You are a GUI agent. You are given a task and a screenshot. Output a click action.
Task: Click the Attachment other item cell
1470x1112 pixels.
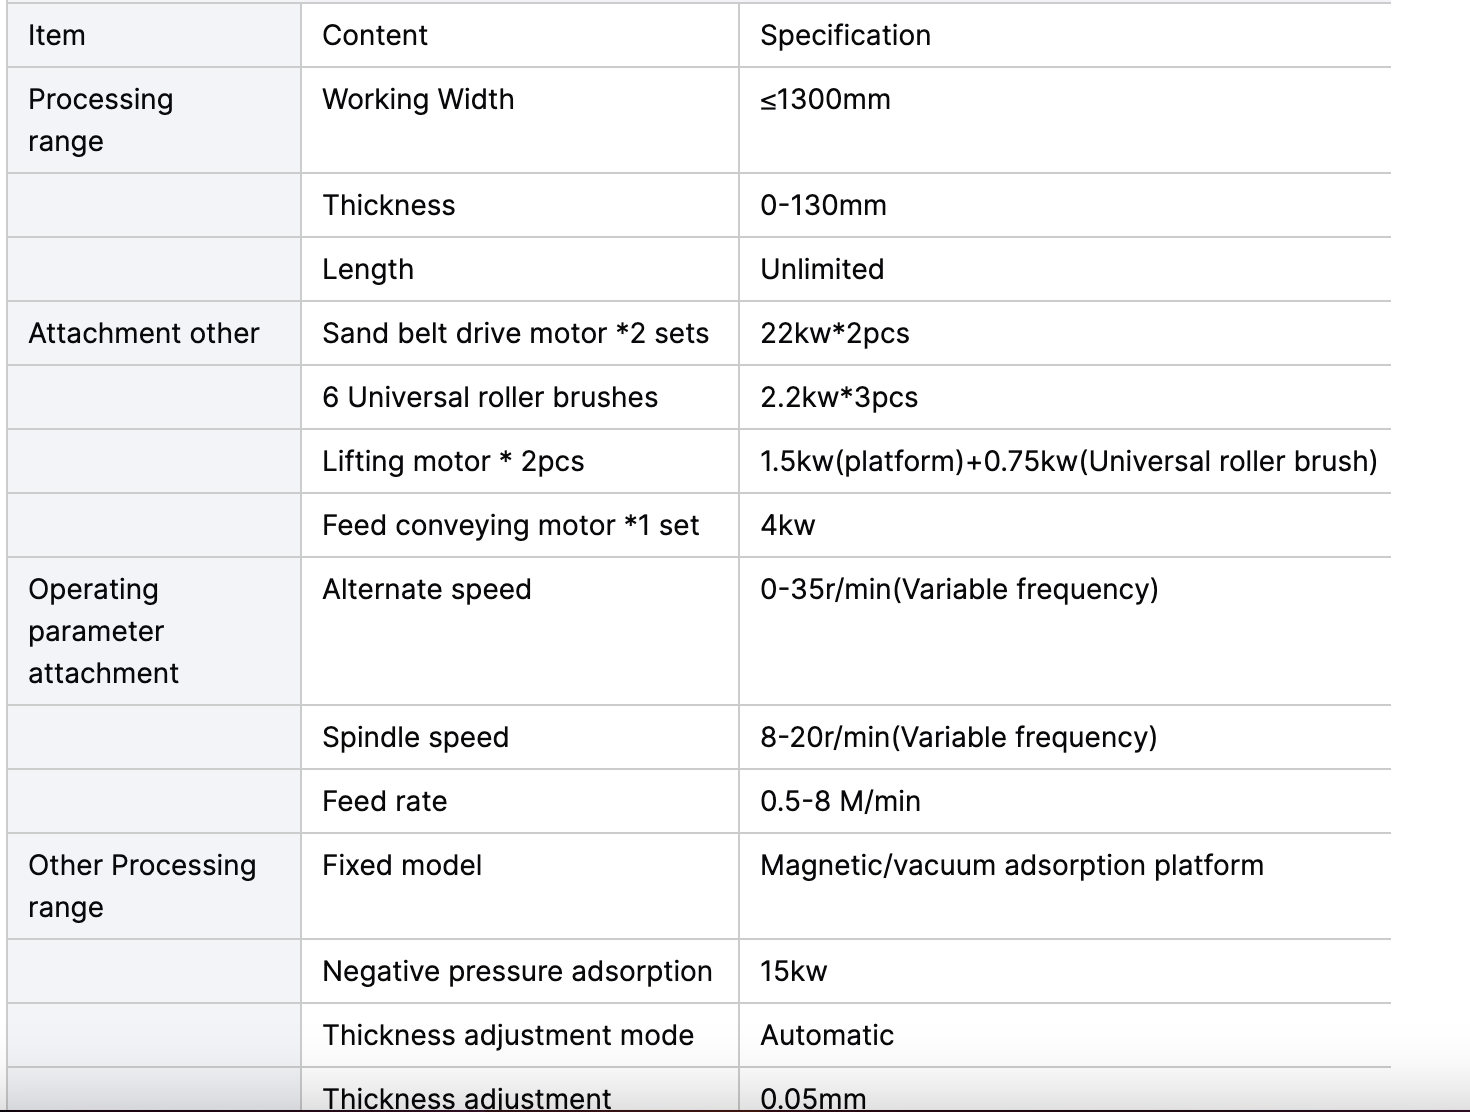pyautogui.click(x=144, y=334)
